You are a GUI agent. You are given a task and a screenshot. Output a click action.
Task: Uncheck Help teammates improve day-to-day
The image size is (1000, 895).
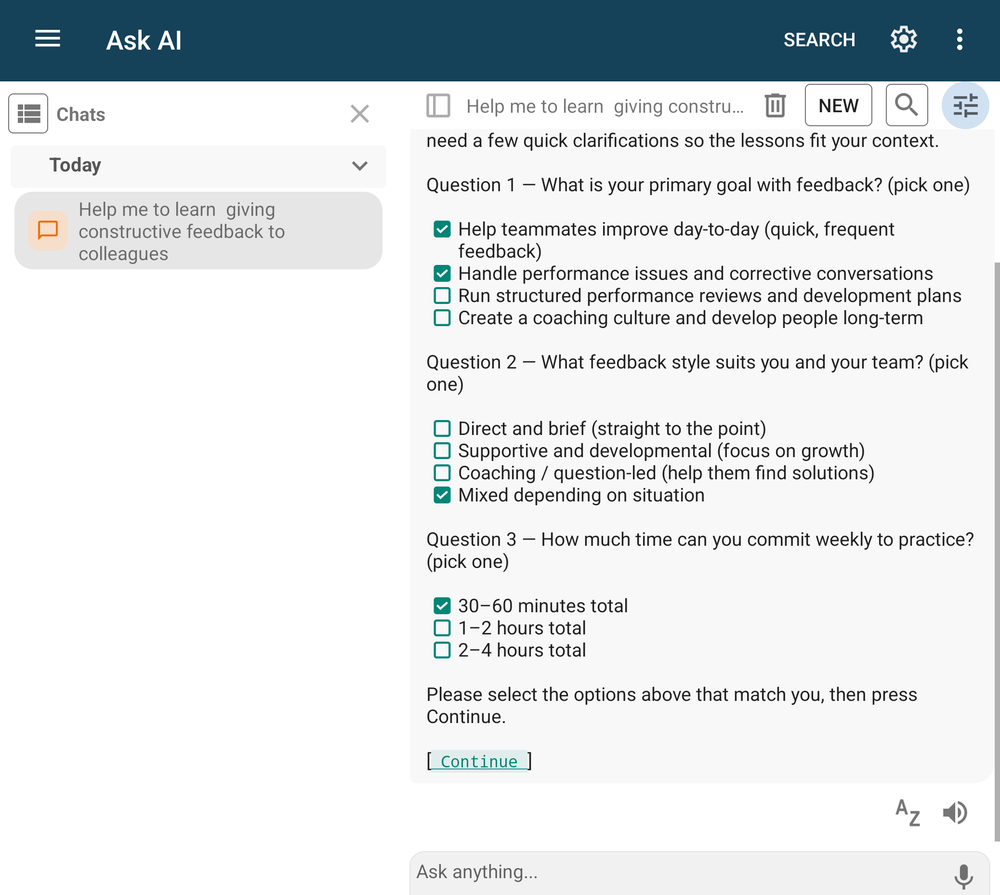click(442, 229)
